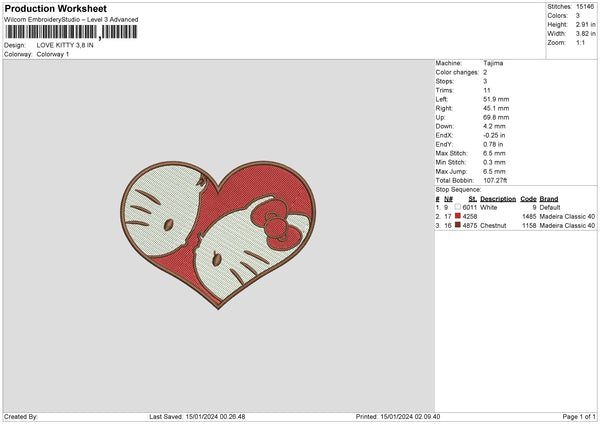Screen dimensions: 600x424
Task: Click the chestnut color swatch 4875
Action: tap(458, 225)
